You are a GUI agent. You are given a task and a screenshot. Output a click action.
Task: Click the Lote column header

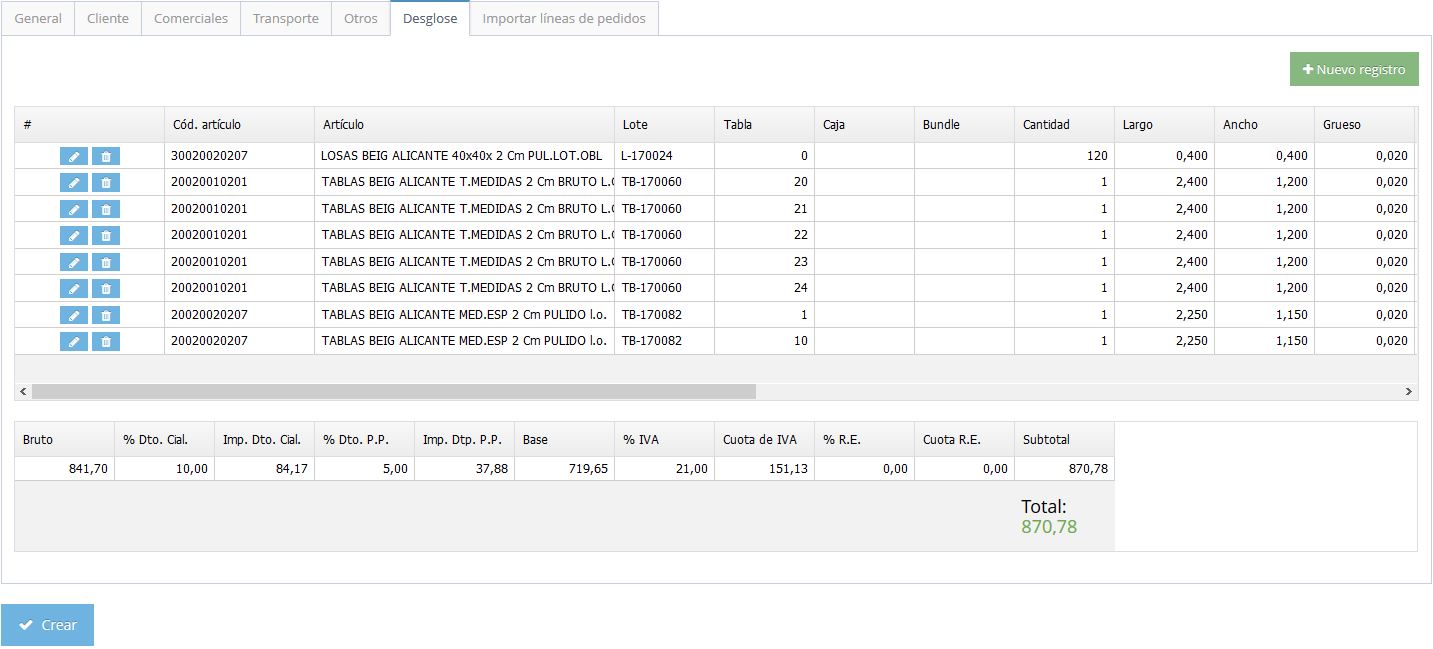(x=665, y=125)
